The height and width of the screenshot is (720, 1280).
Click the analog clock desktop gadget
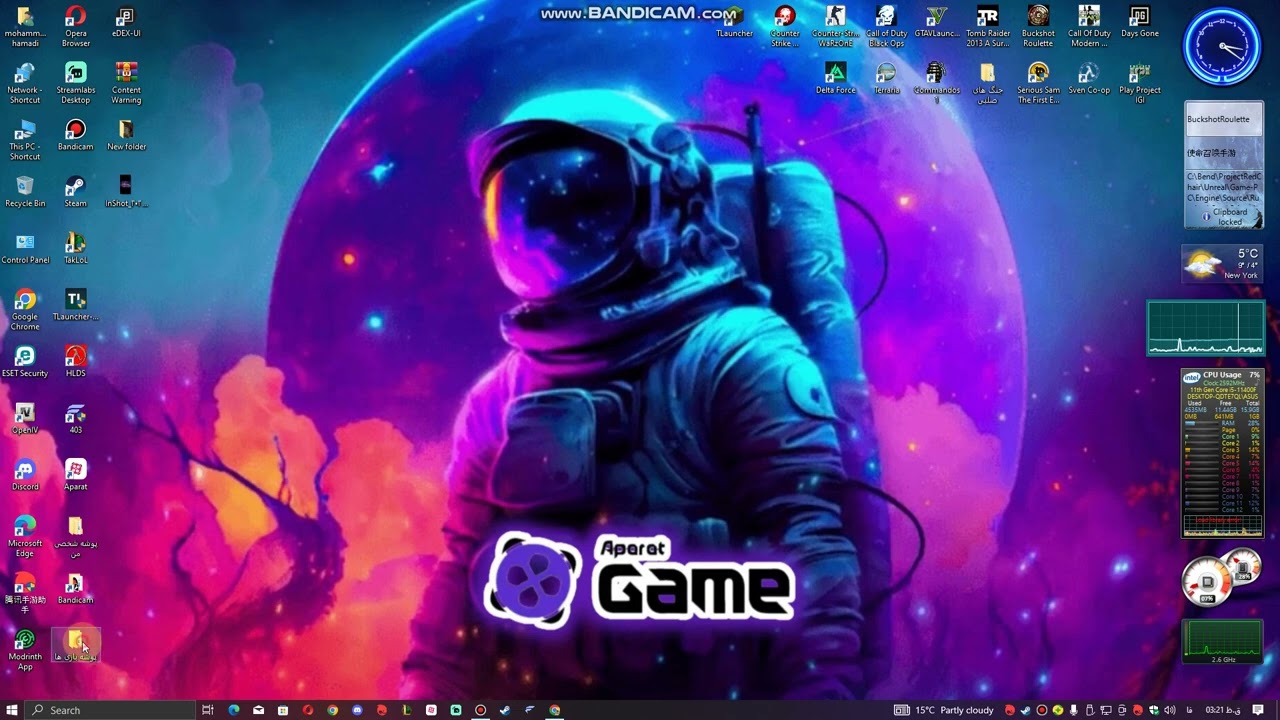1222,48
